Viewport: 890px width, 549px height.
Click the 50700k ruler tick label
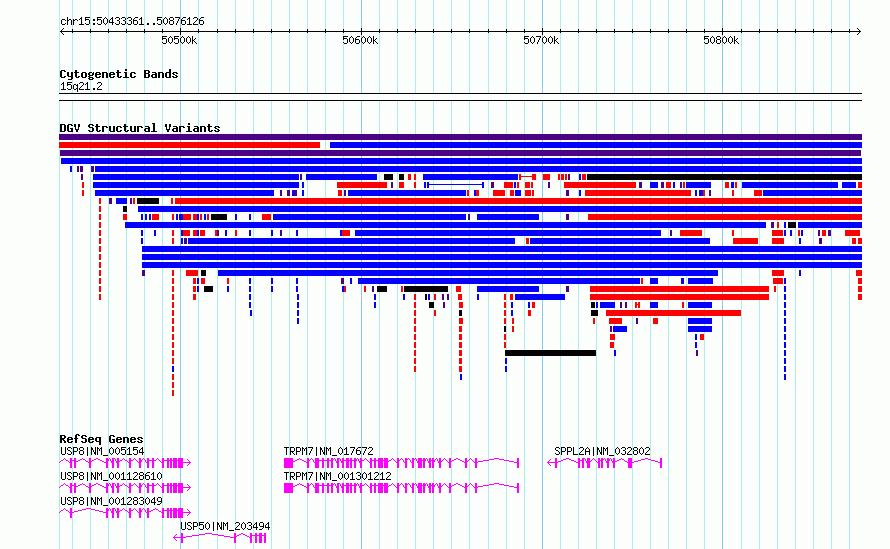[x=541, y=40]
